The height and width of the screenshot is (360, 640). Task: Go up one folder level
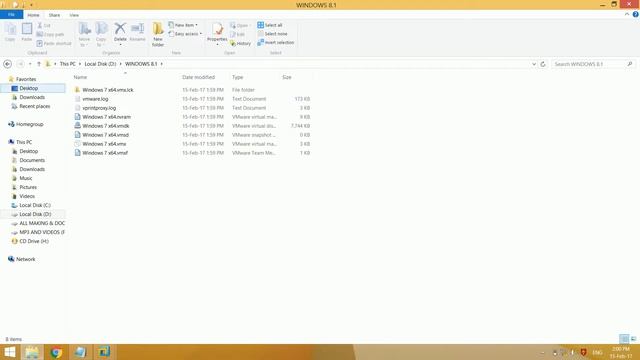39,64
